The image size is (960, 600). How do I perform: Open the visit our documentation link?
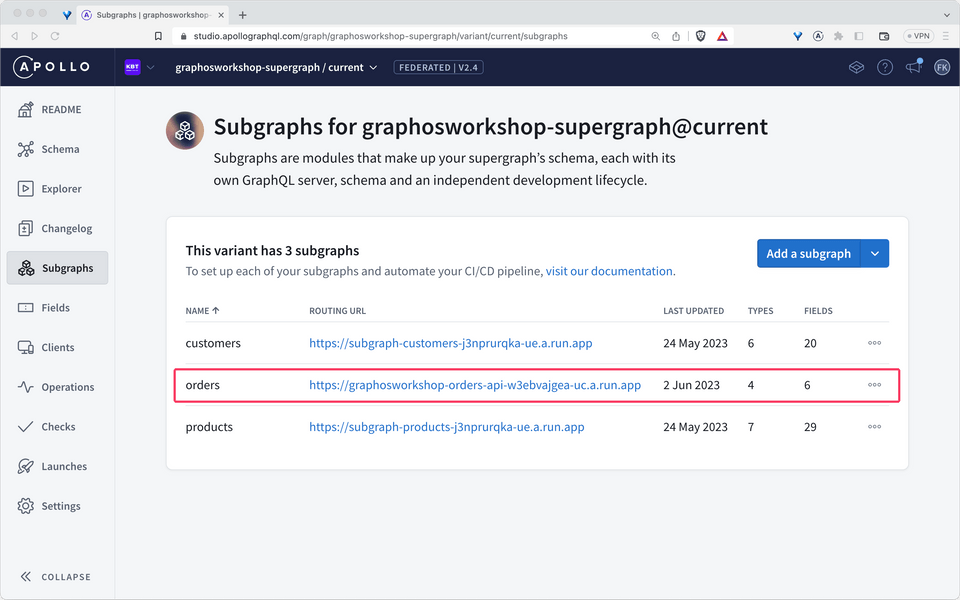click(x=609, y=271)
